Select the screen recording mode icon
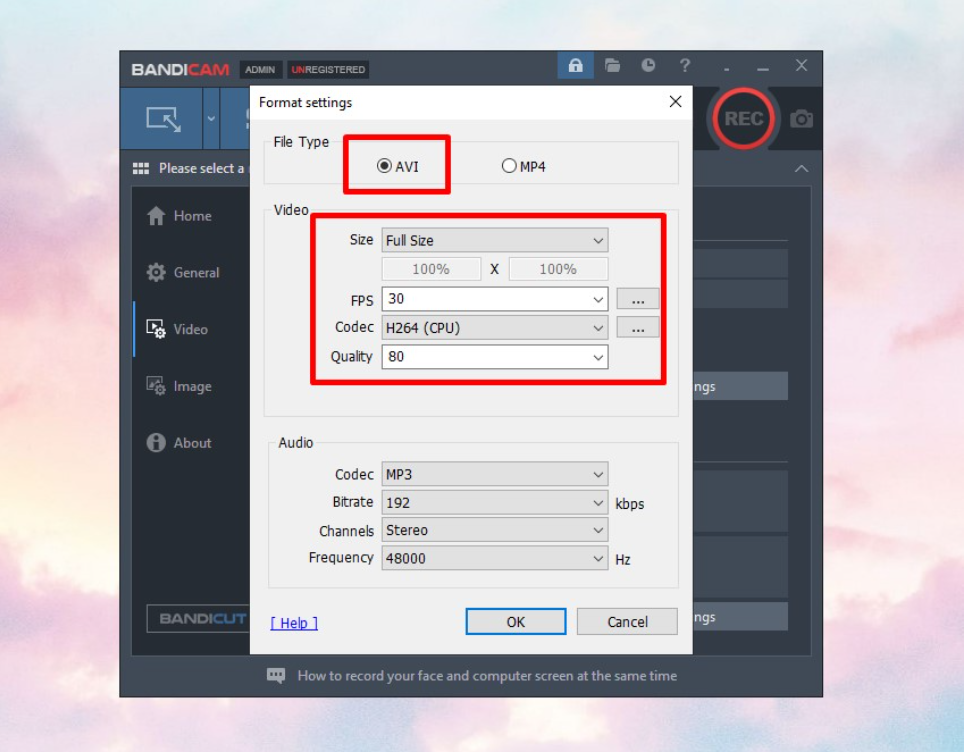 pyautogui.click(x=163, y=119)
